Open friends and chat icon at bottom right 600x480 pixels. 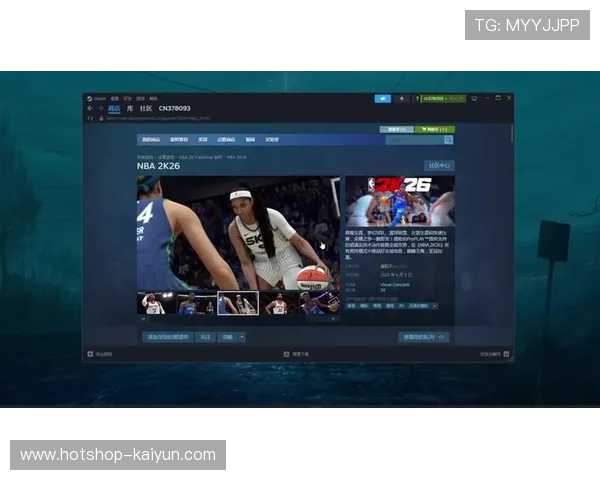[506, 354]
